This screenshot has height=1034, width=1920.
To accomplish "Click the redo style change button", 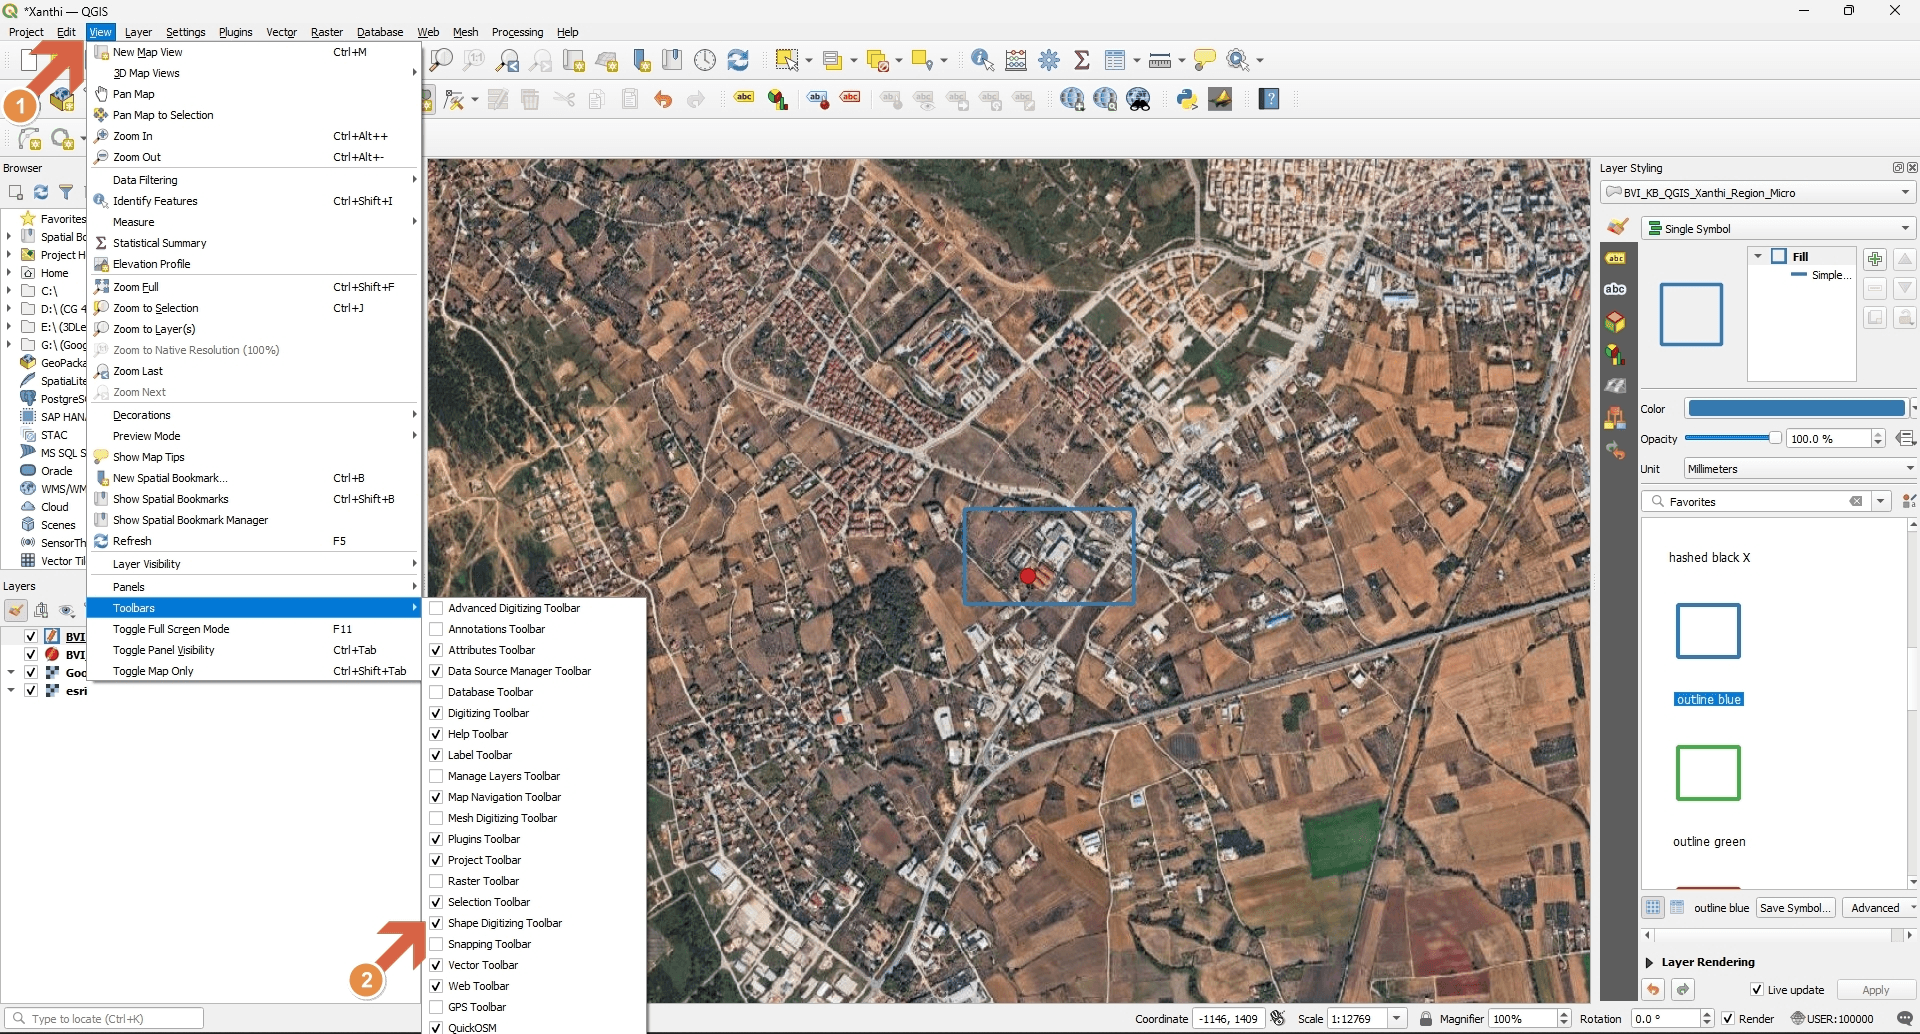I will (1683, 990).
